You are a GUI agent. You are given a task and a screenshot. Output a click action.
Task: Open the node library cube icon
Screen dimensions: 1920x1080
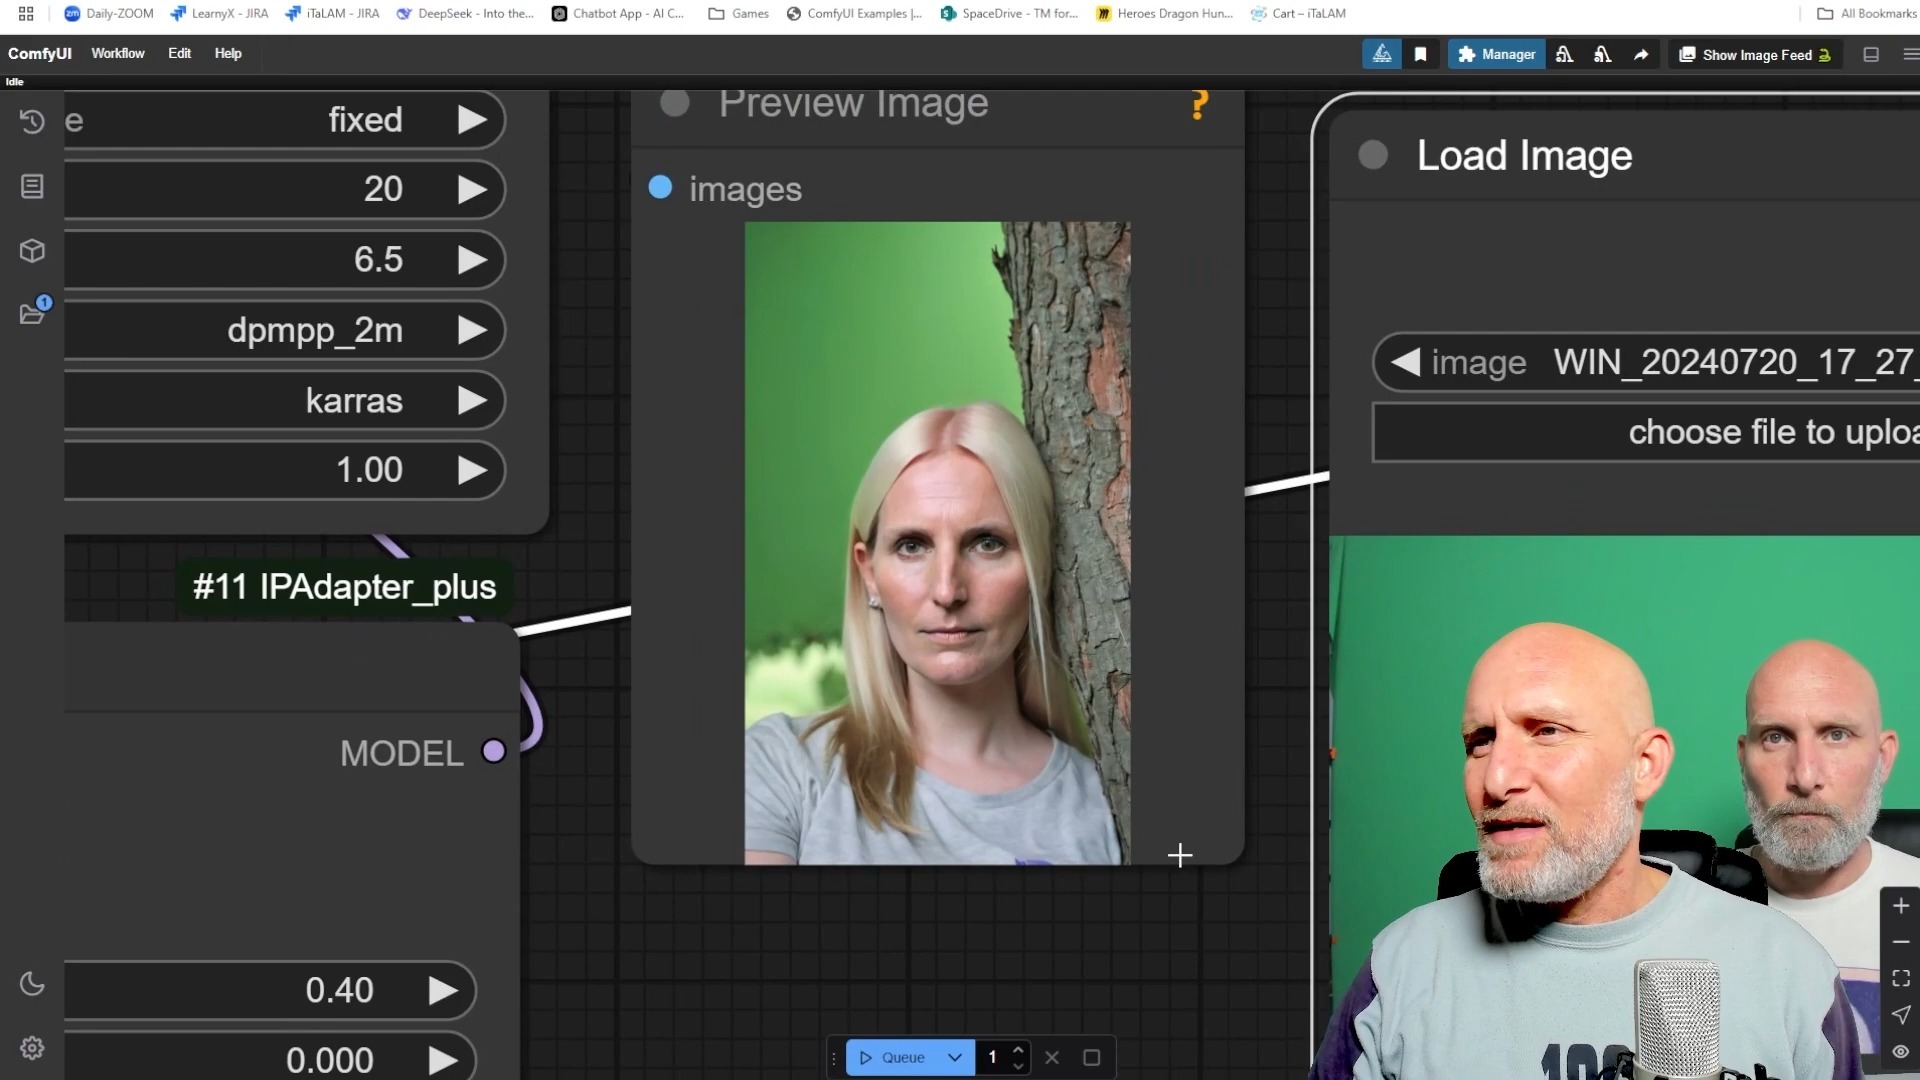[32, 251]
